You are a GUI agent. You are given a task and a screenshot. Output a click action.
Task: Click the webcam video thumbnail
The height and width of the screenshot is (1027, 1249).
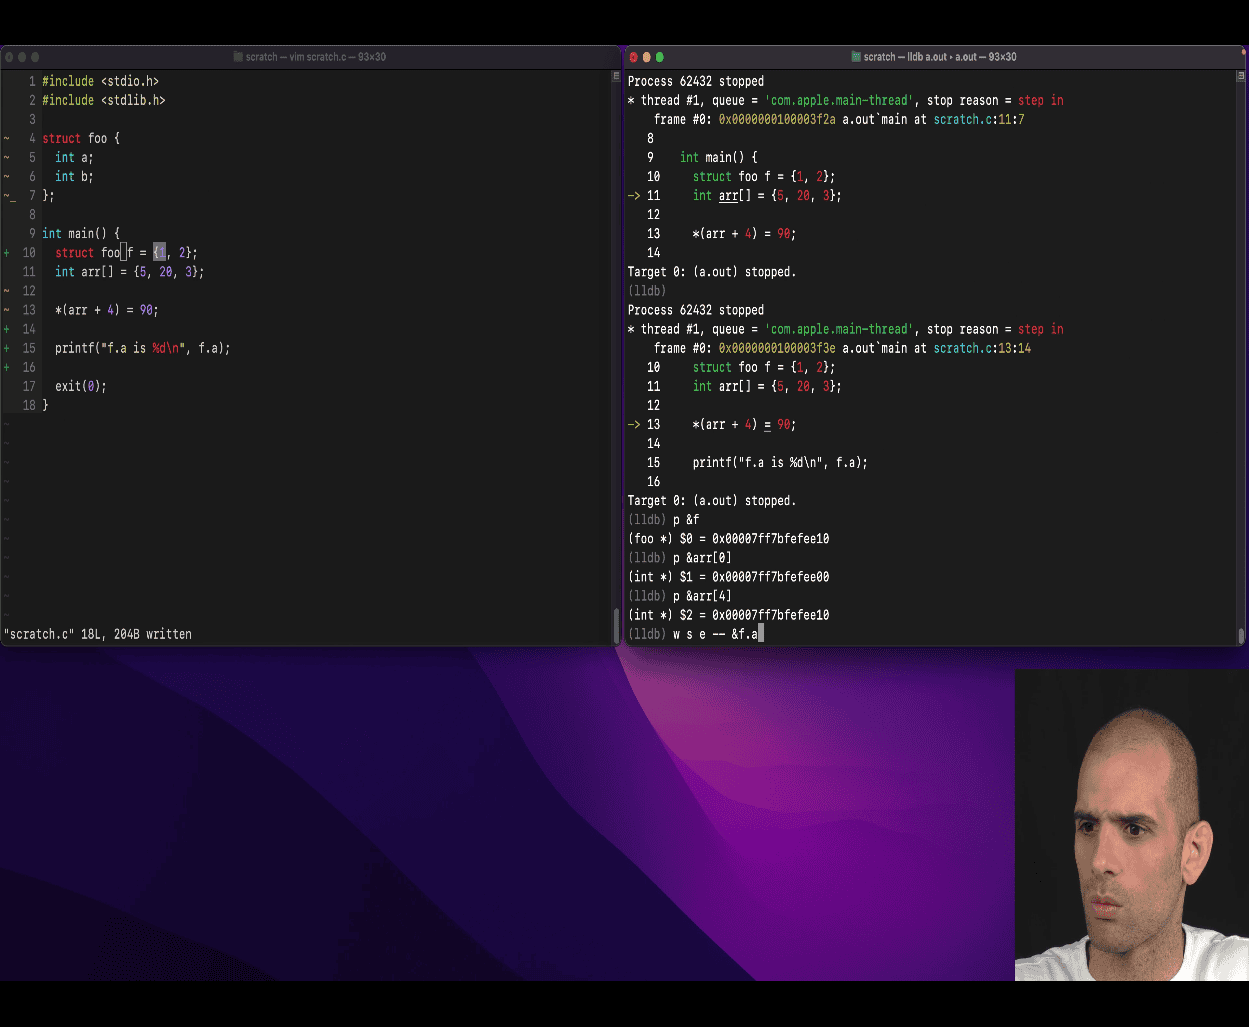point(1131,824)
